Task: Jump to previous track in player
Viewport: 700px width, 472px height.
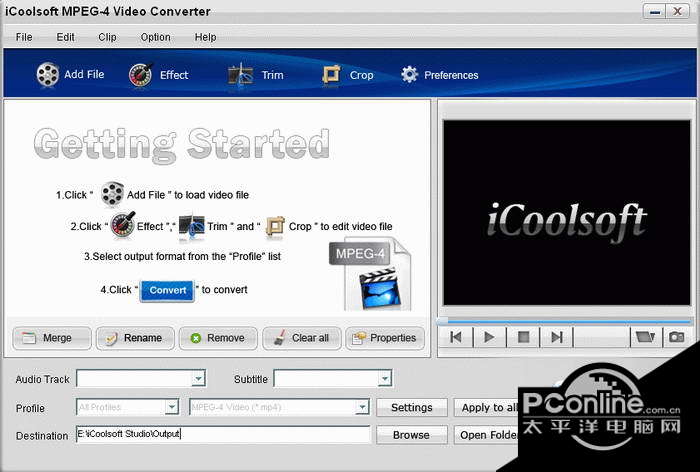Action: coord(456,337)
